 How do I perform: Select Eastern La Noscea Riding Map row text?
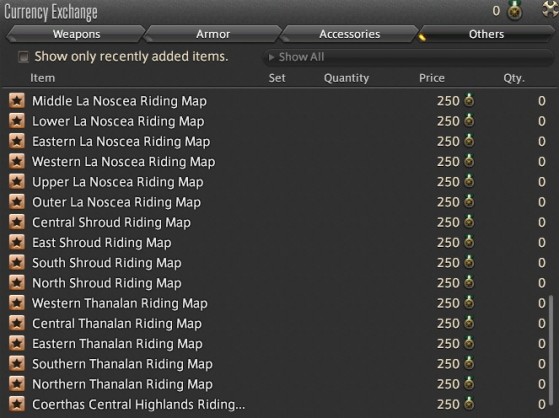pos(121,142)
